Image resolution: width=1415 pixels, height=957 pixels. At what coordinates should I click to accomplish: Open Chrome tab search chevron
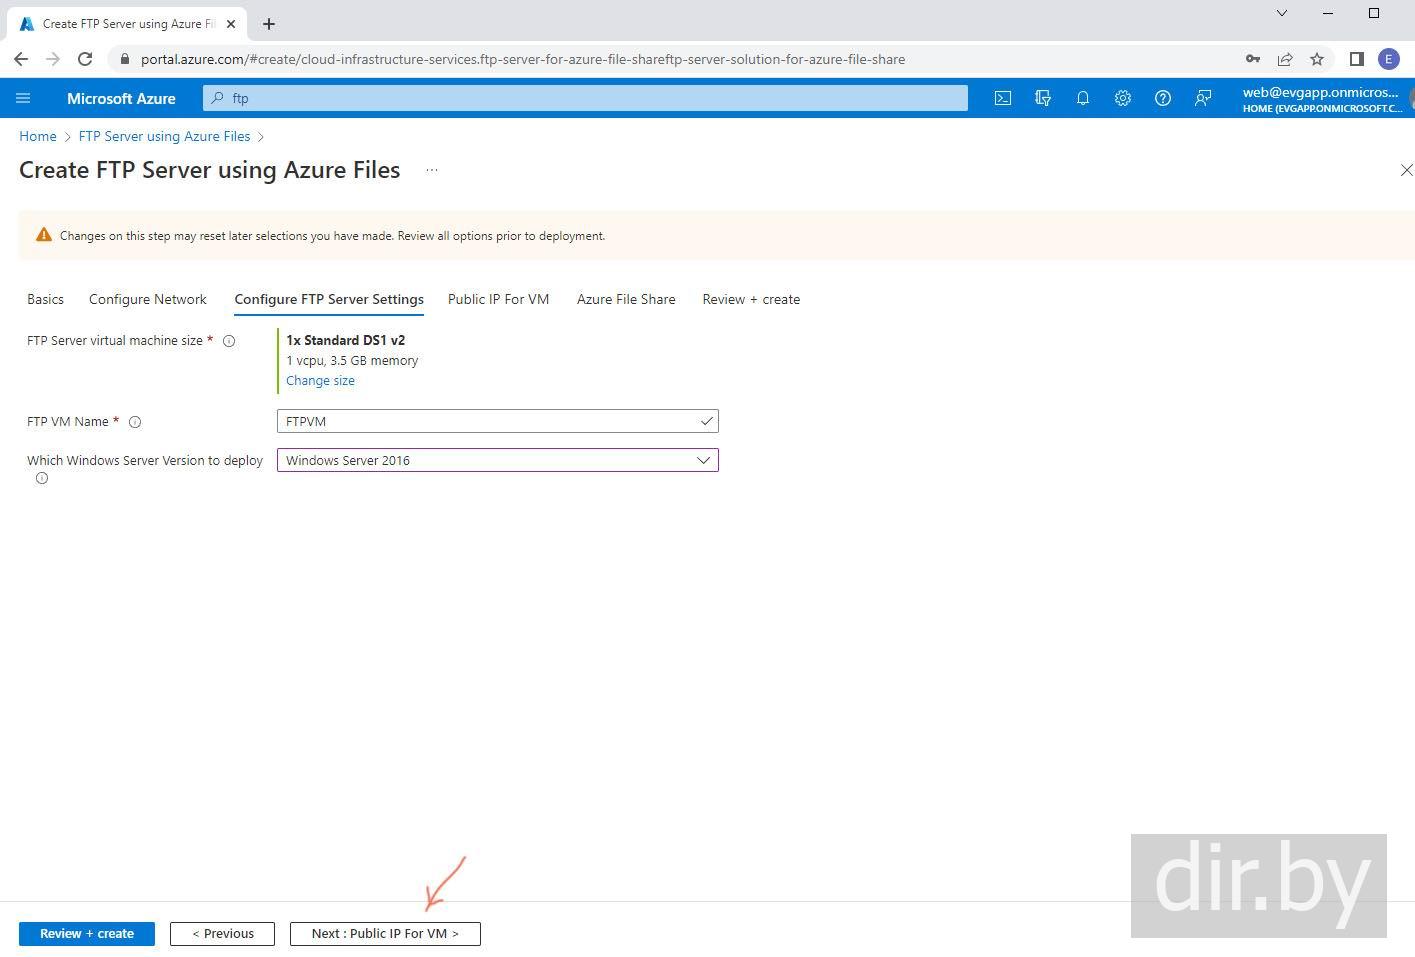tap(1282, 13)
